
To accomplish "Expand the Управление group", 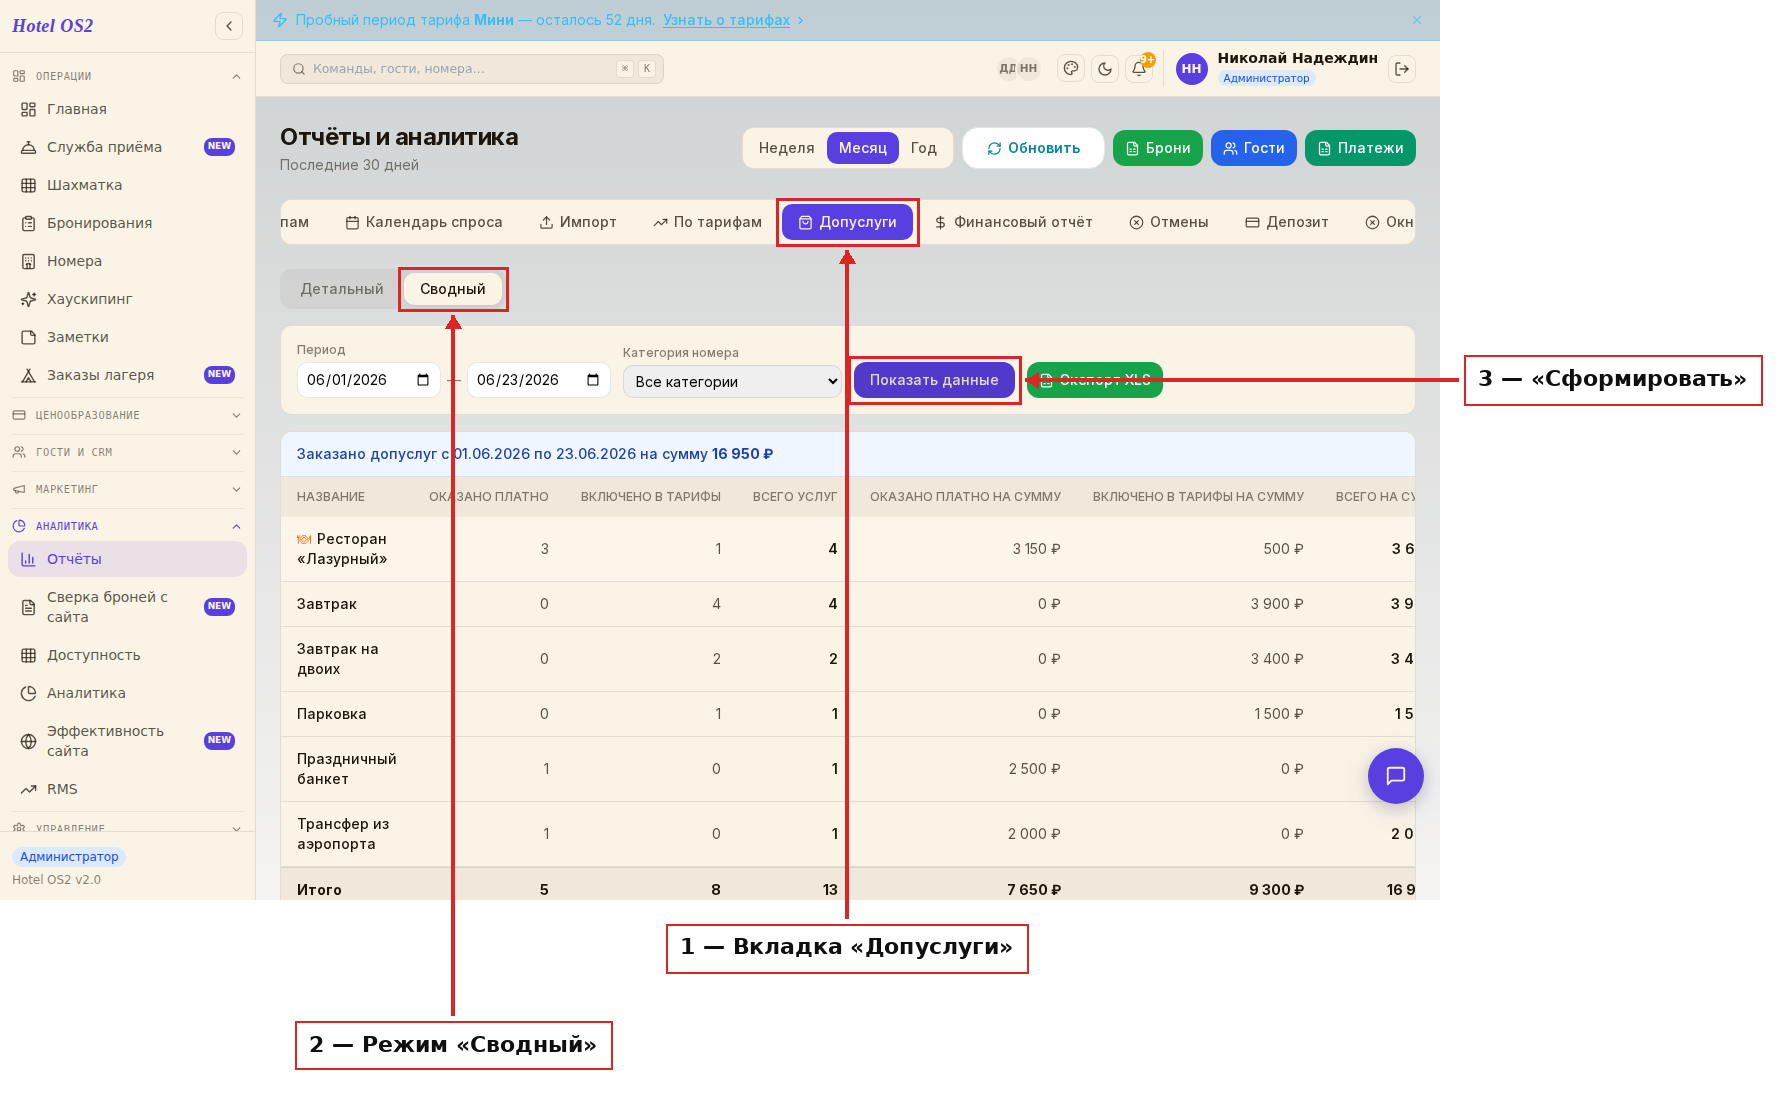I will click(x=127, y=828).
